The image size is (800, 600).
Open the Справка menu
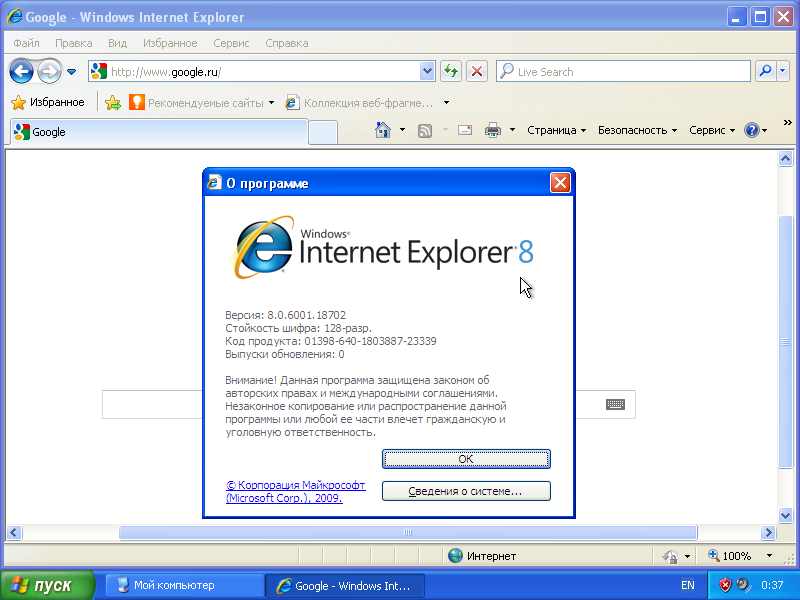pyautogui.click(x=287, y=43)
